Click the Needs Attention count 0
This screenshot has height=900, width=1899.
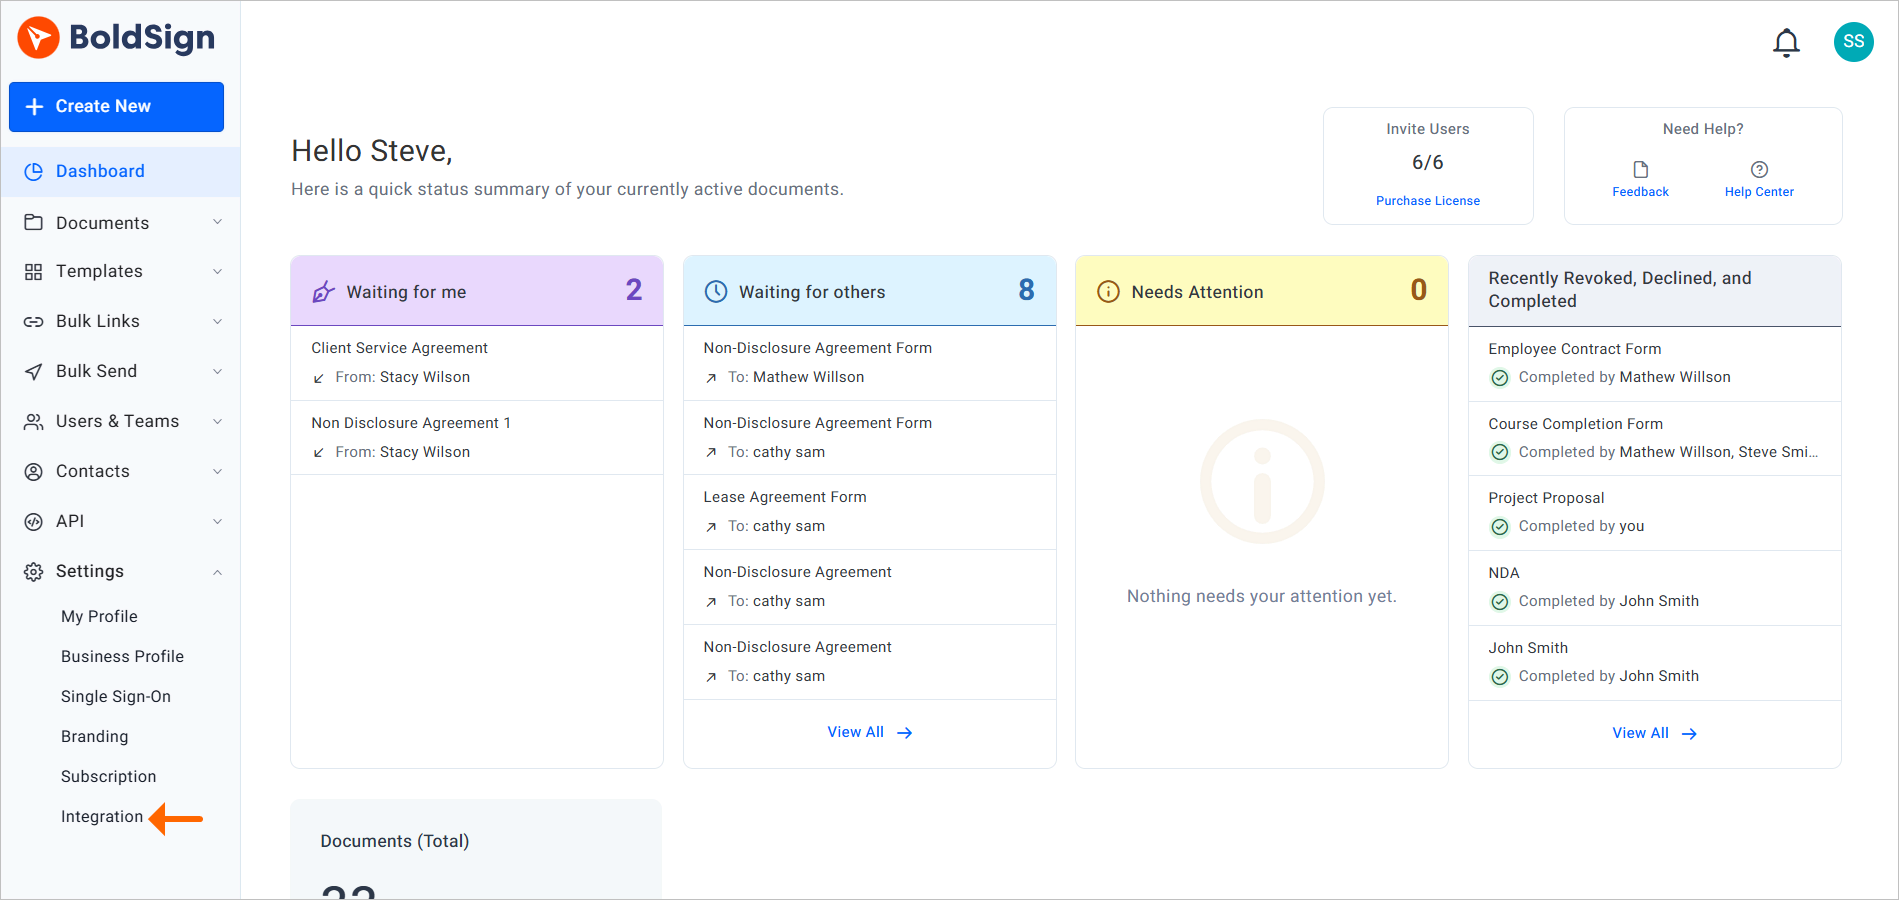point(1418,290)
